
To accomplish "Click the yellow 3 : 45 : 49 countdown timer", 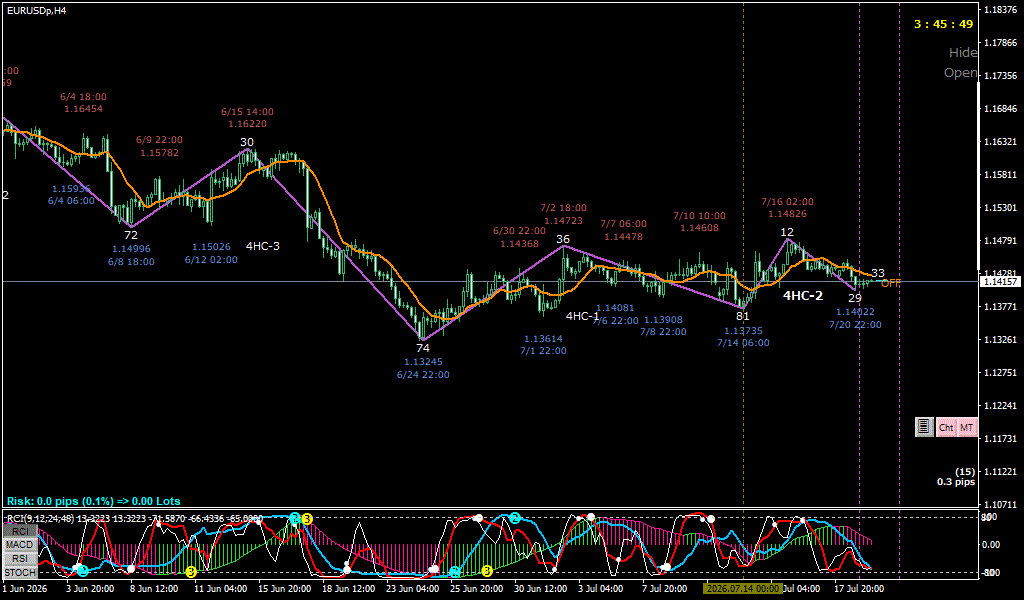I will [x=943, y=24].
